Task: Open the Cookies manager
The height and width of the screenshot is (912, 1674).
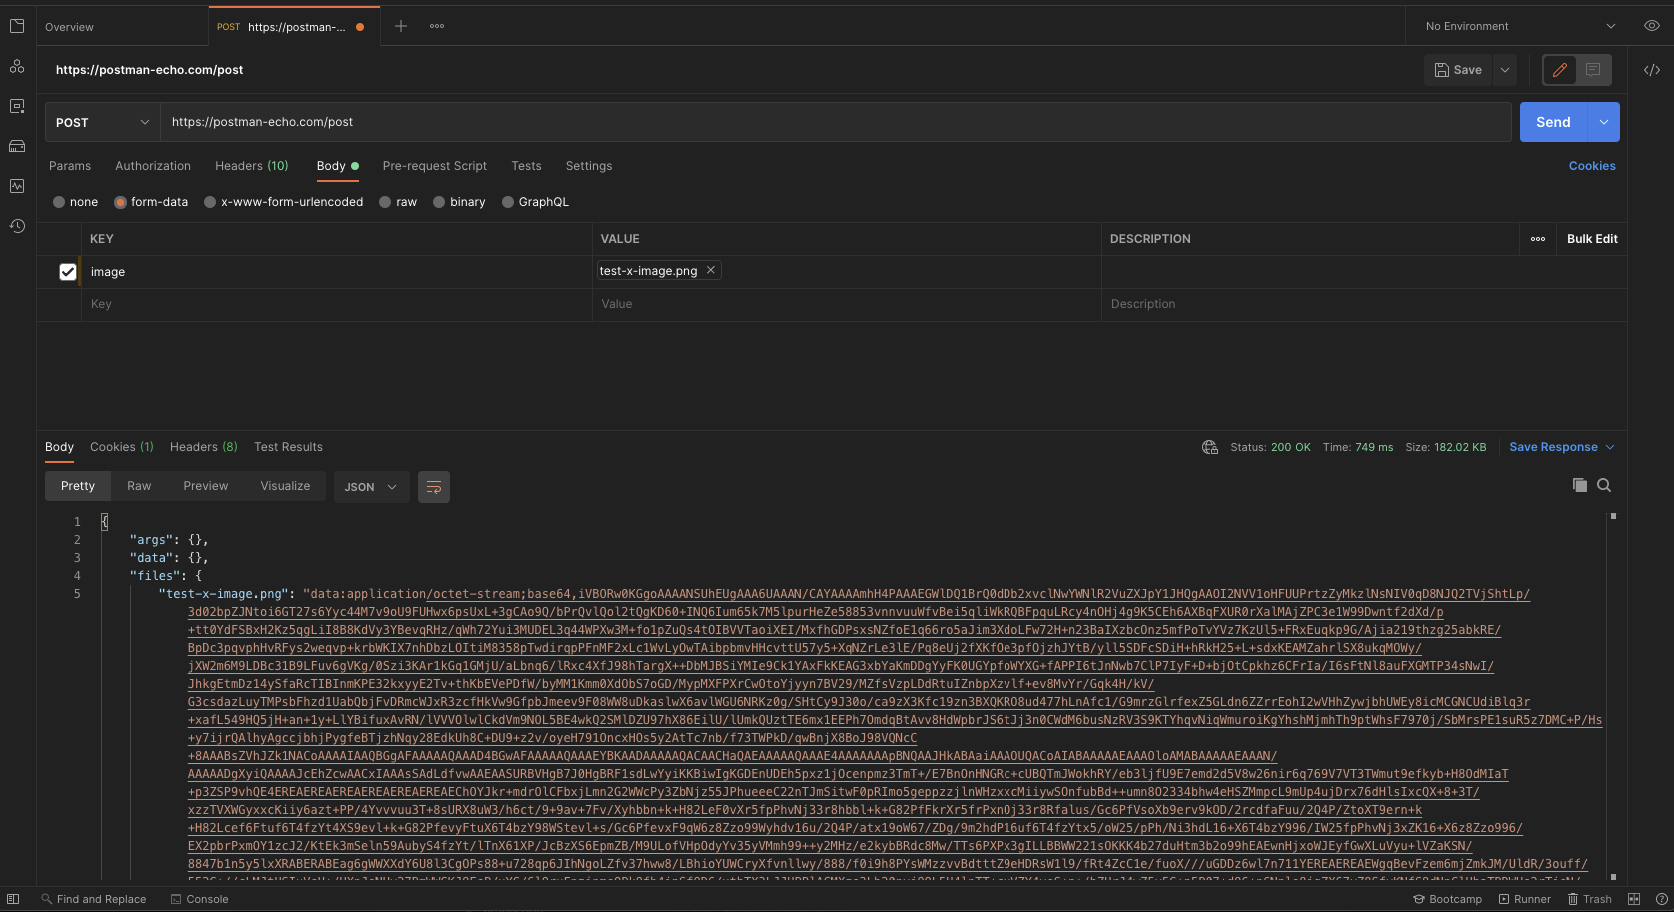Action: tap(1592, 166)
